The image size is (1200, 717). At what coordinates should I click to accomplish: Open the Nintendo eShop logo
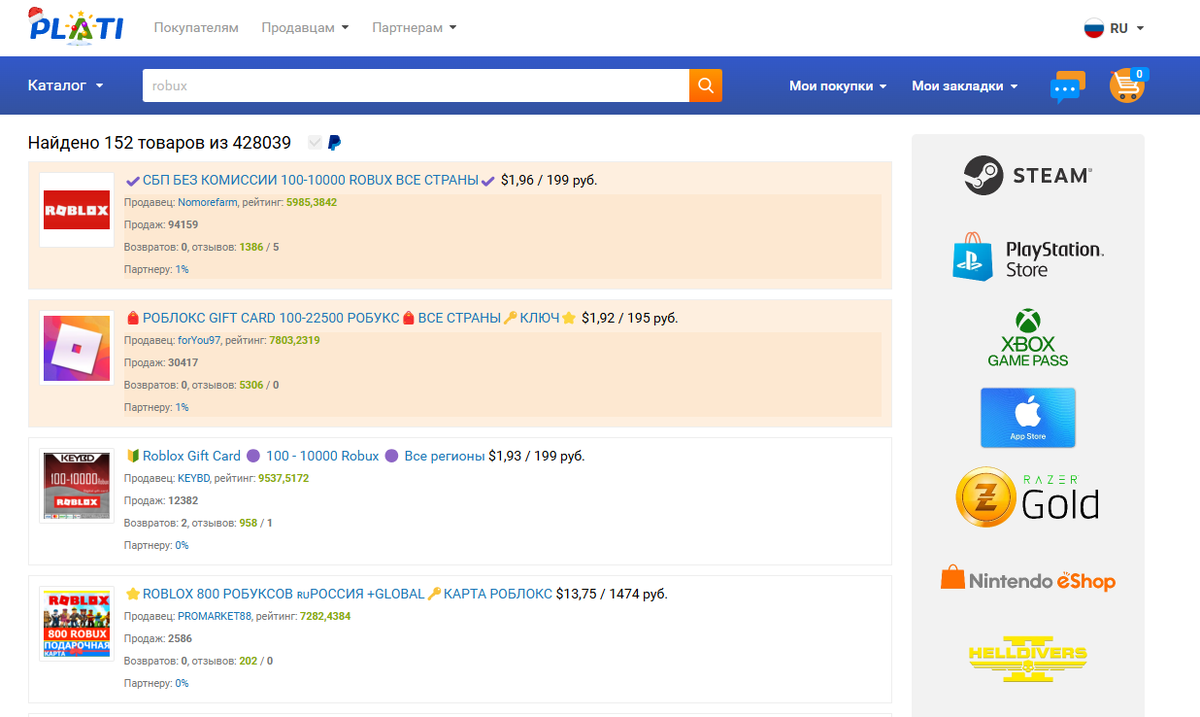click(x=1028, y=580)
